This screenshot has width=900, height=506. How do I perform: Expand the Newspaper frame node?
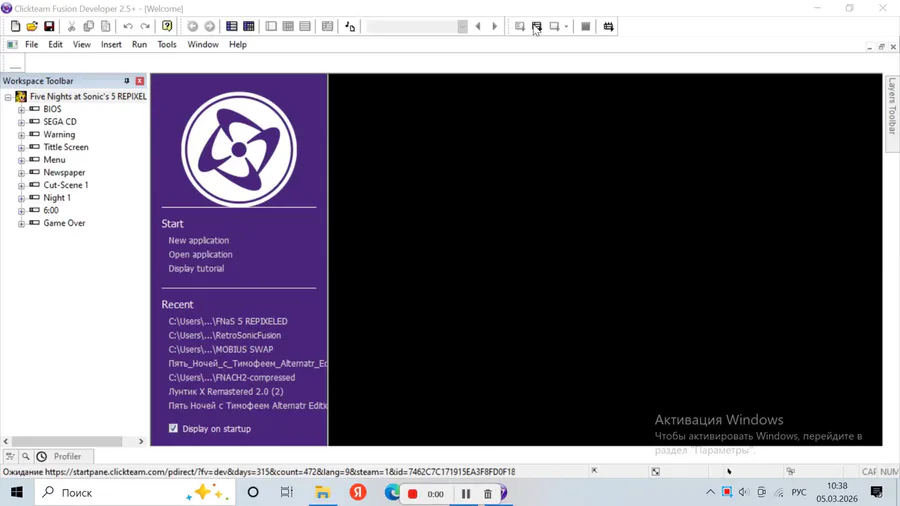(x=21, y=173)
